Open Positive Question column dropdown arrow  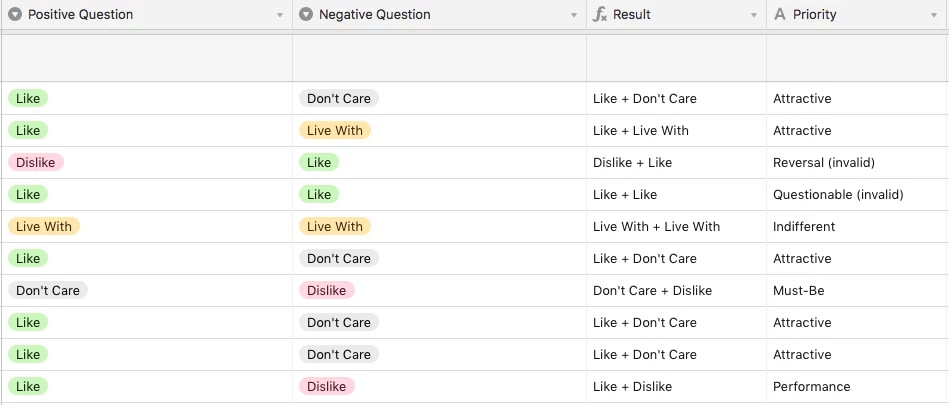point(280,16)
